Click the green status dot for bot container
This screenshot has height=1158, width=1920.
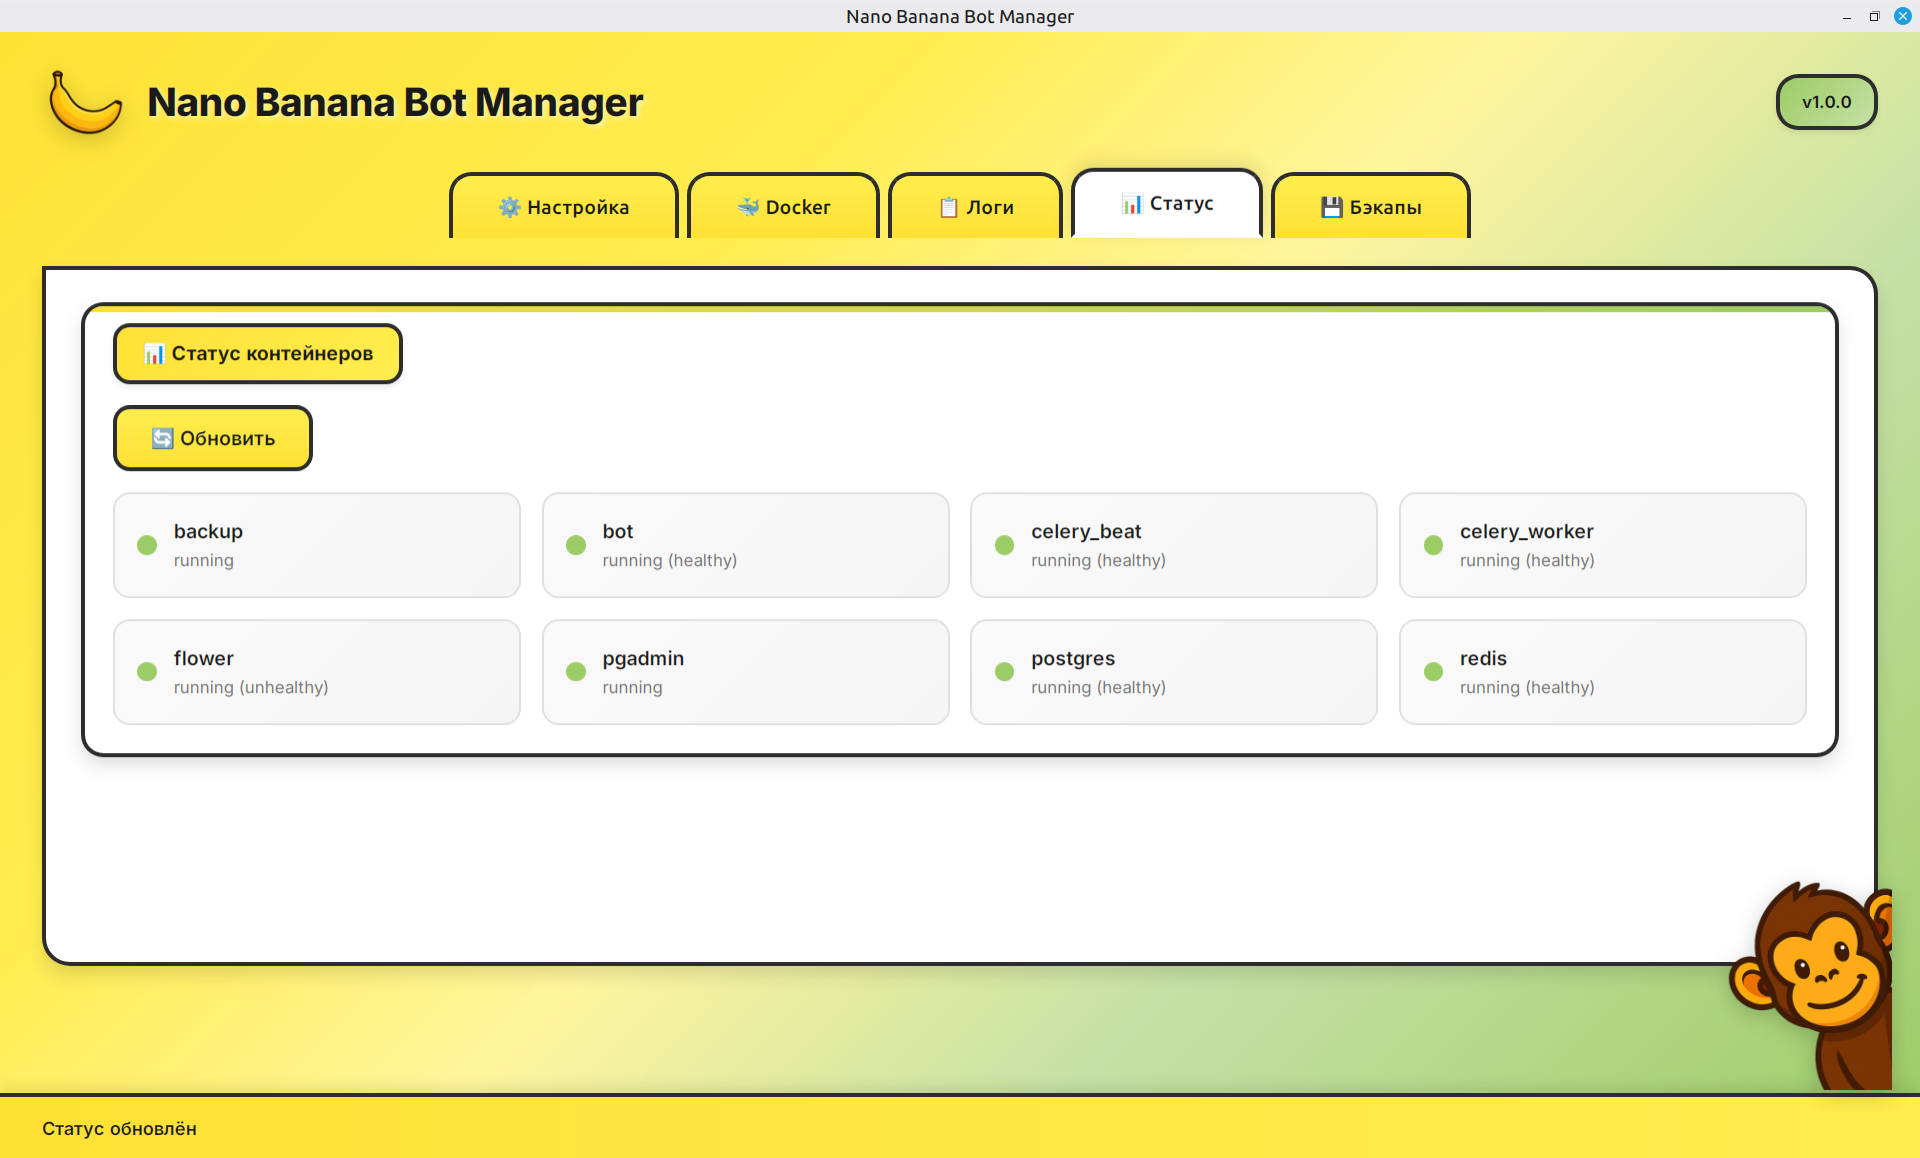[576, 545]
